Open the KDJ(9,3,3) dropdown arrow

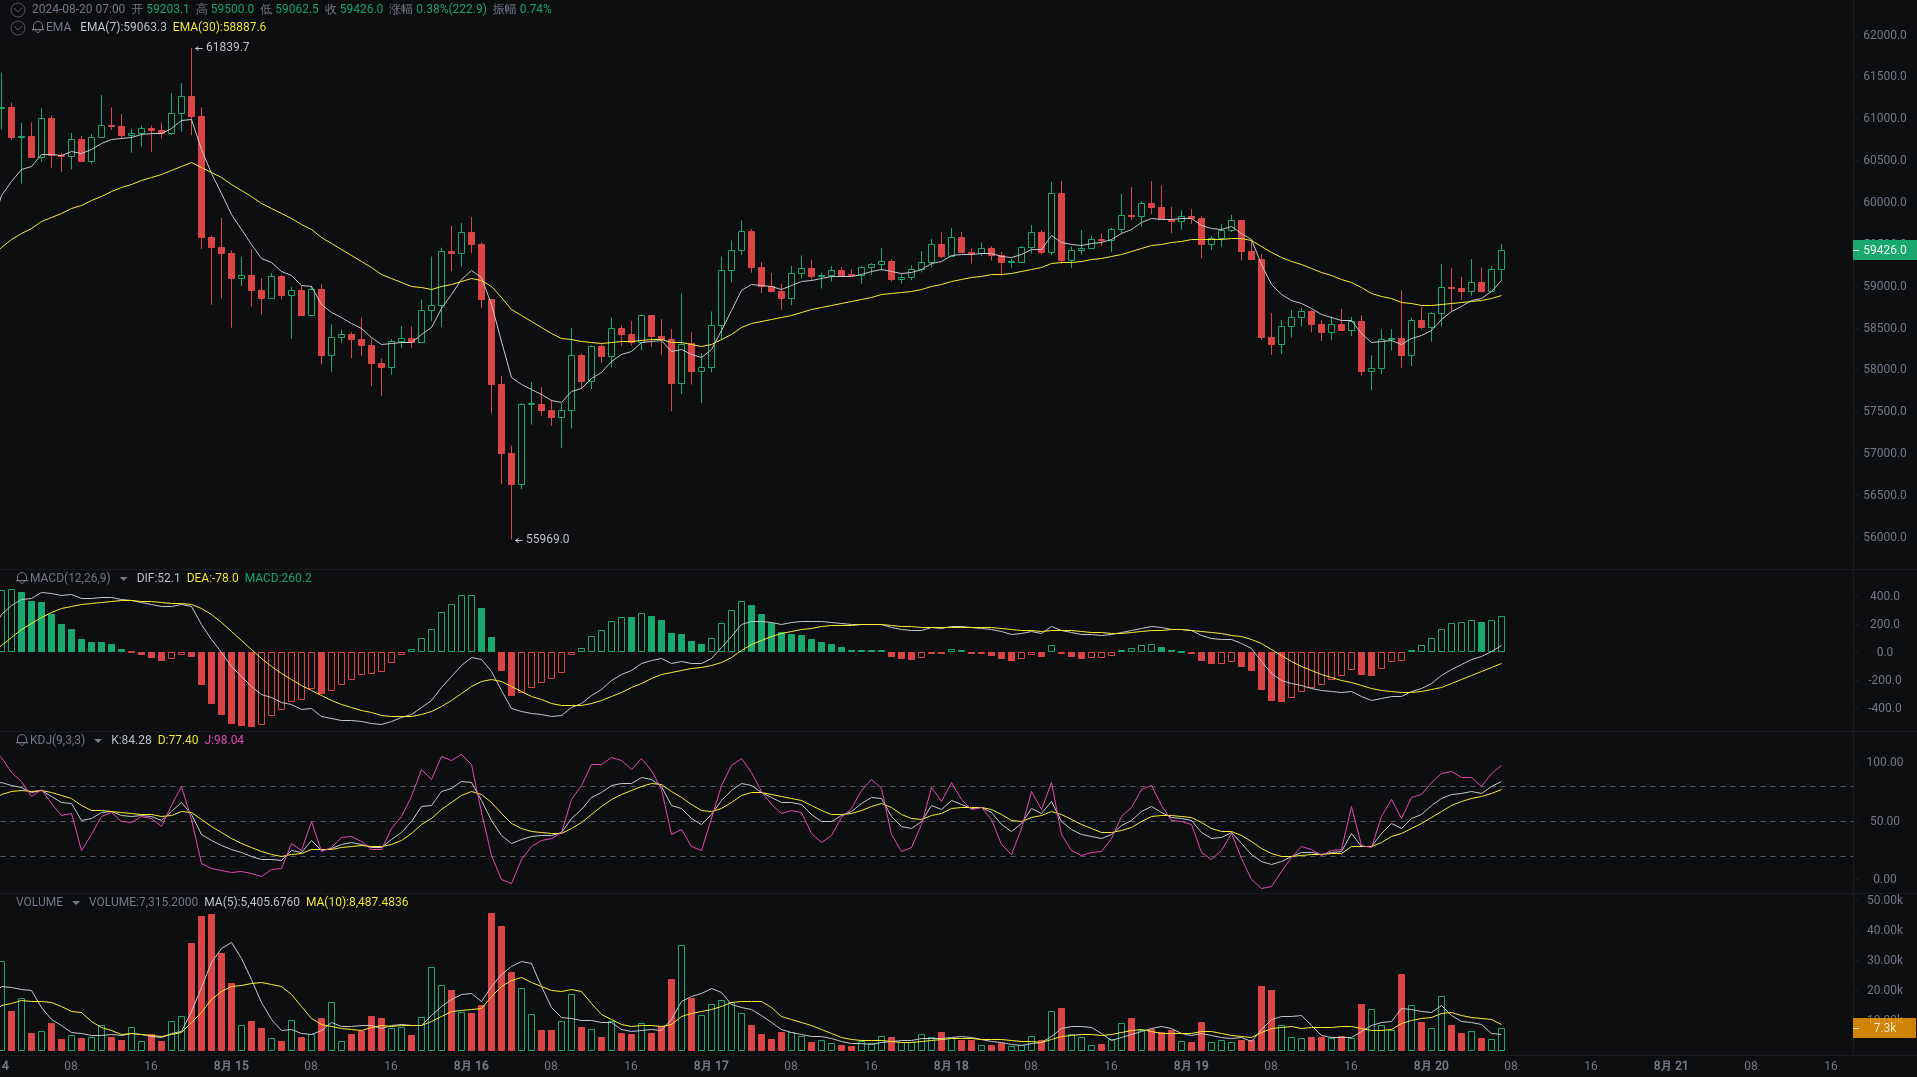pyautogui.click(x=97, y=741)
